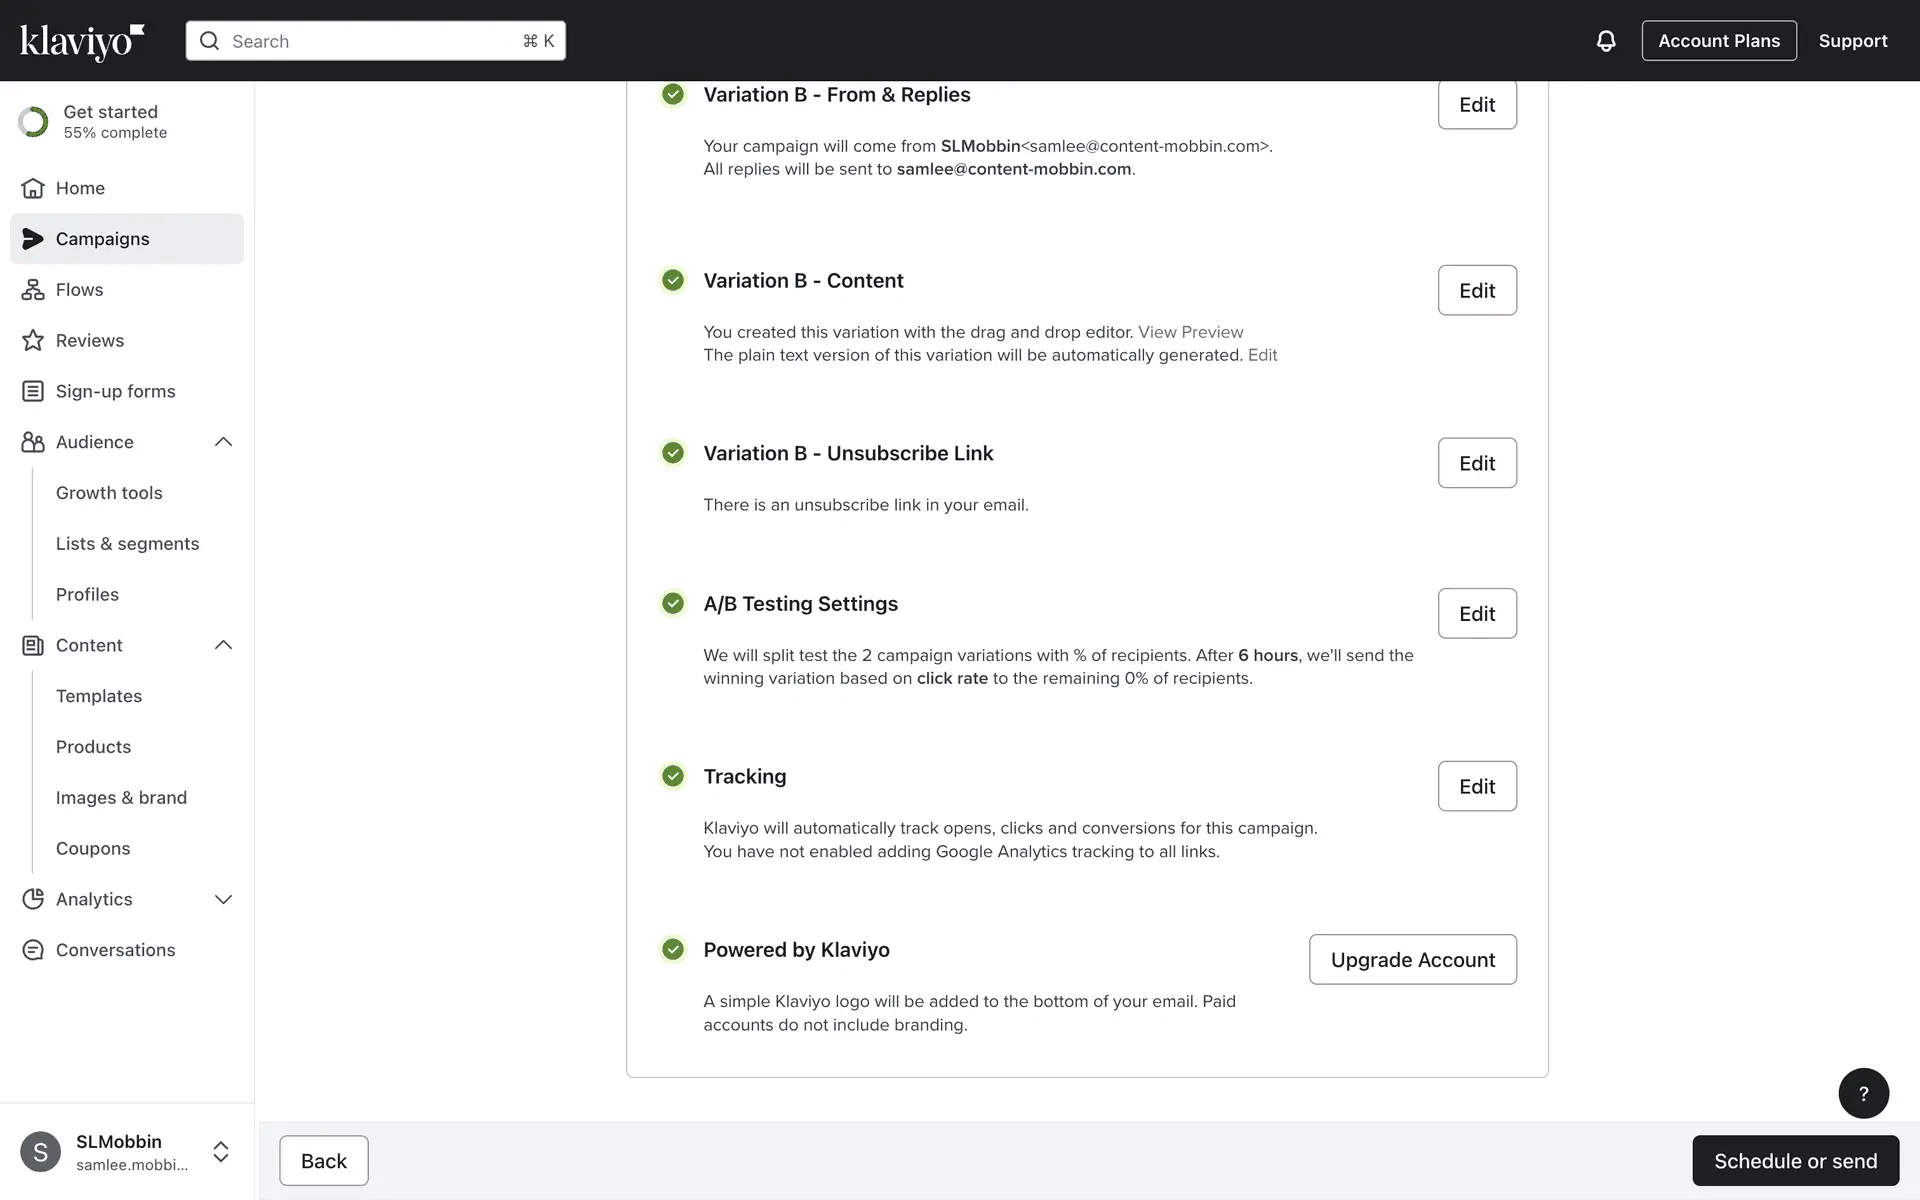Collapse the Content section chevron
The width and height of the screenshot is (1920, 1200).
[x=223, y=645]
